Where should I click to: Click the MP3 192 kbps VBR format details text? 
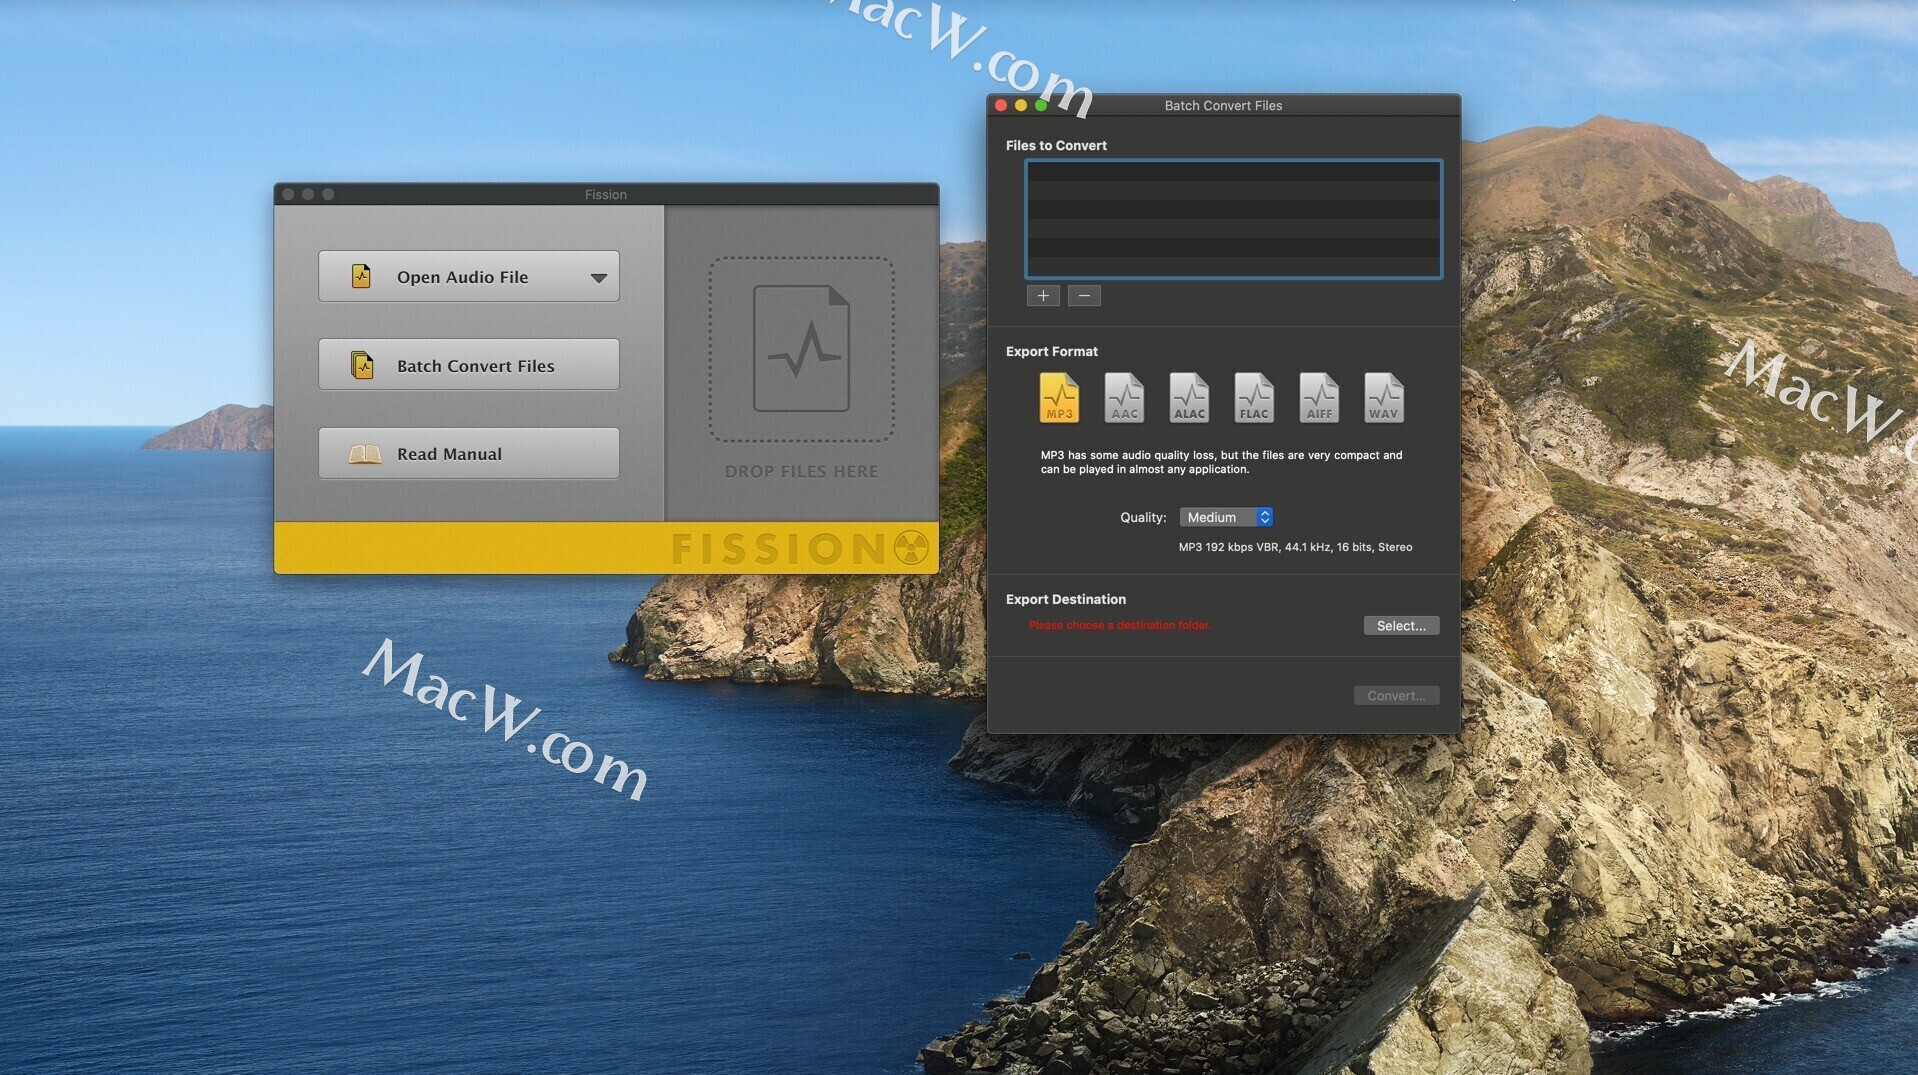click(x=1295, y=547)
